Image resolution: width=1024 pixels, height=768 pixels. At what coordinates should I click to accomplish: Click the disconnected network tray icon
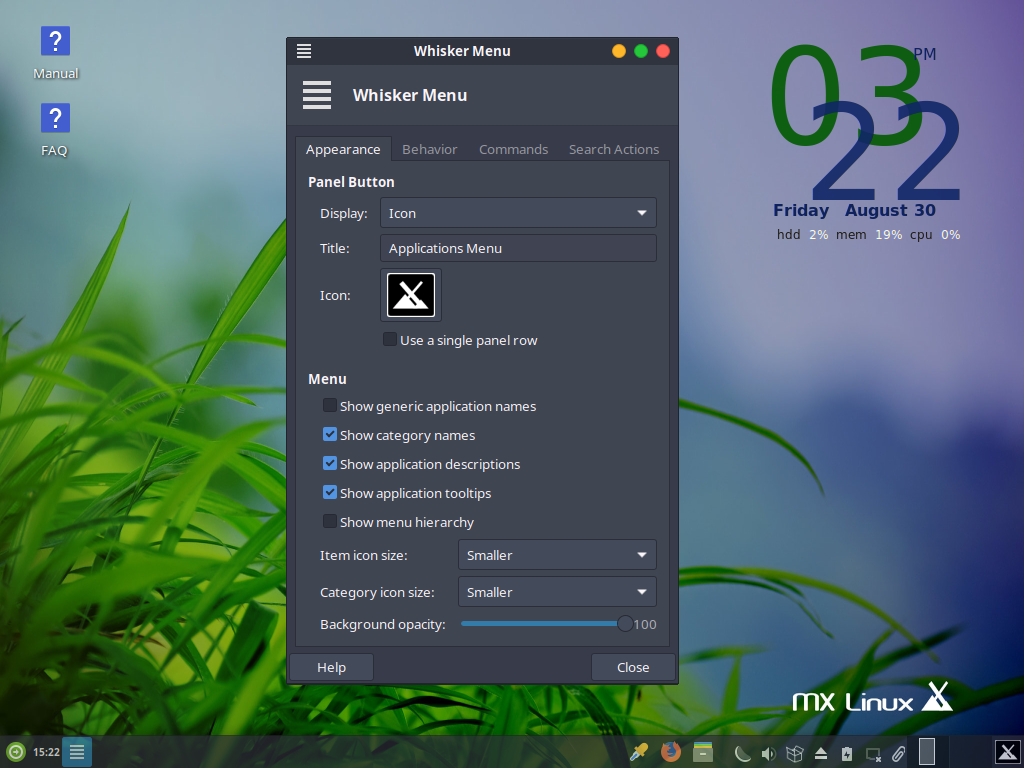[873, 754]
